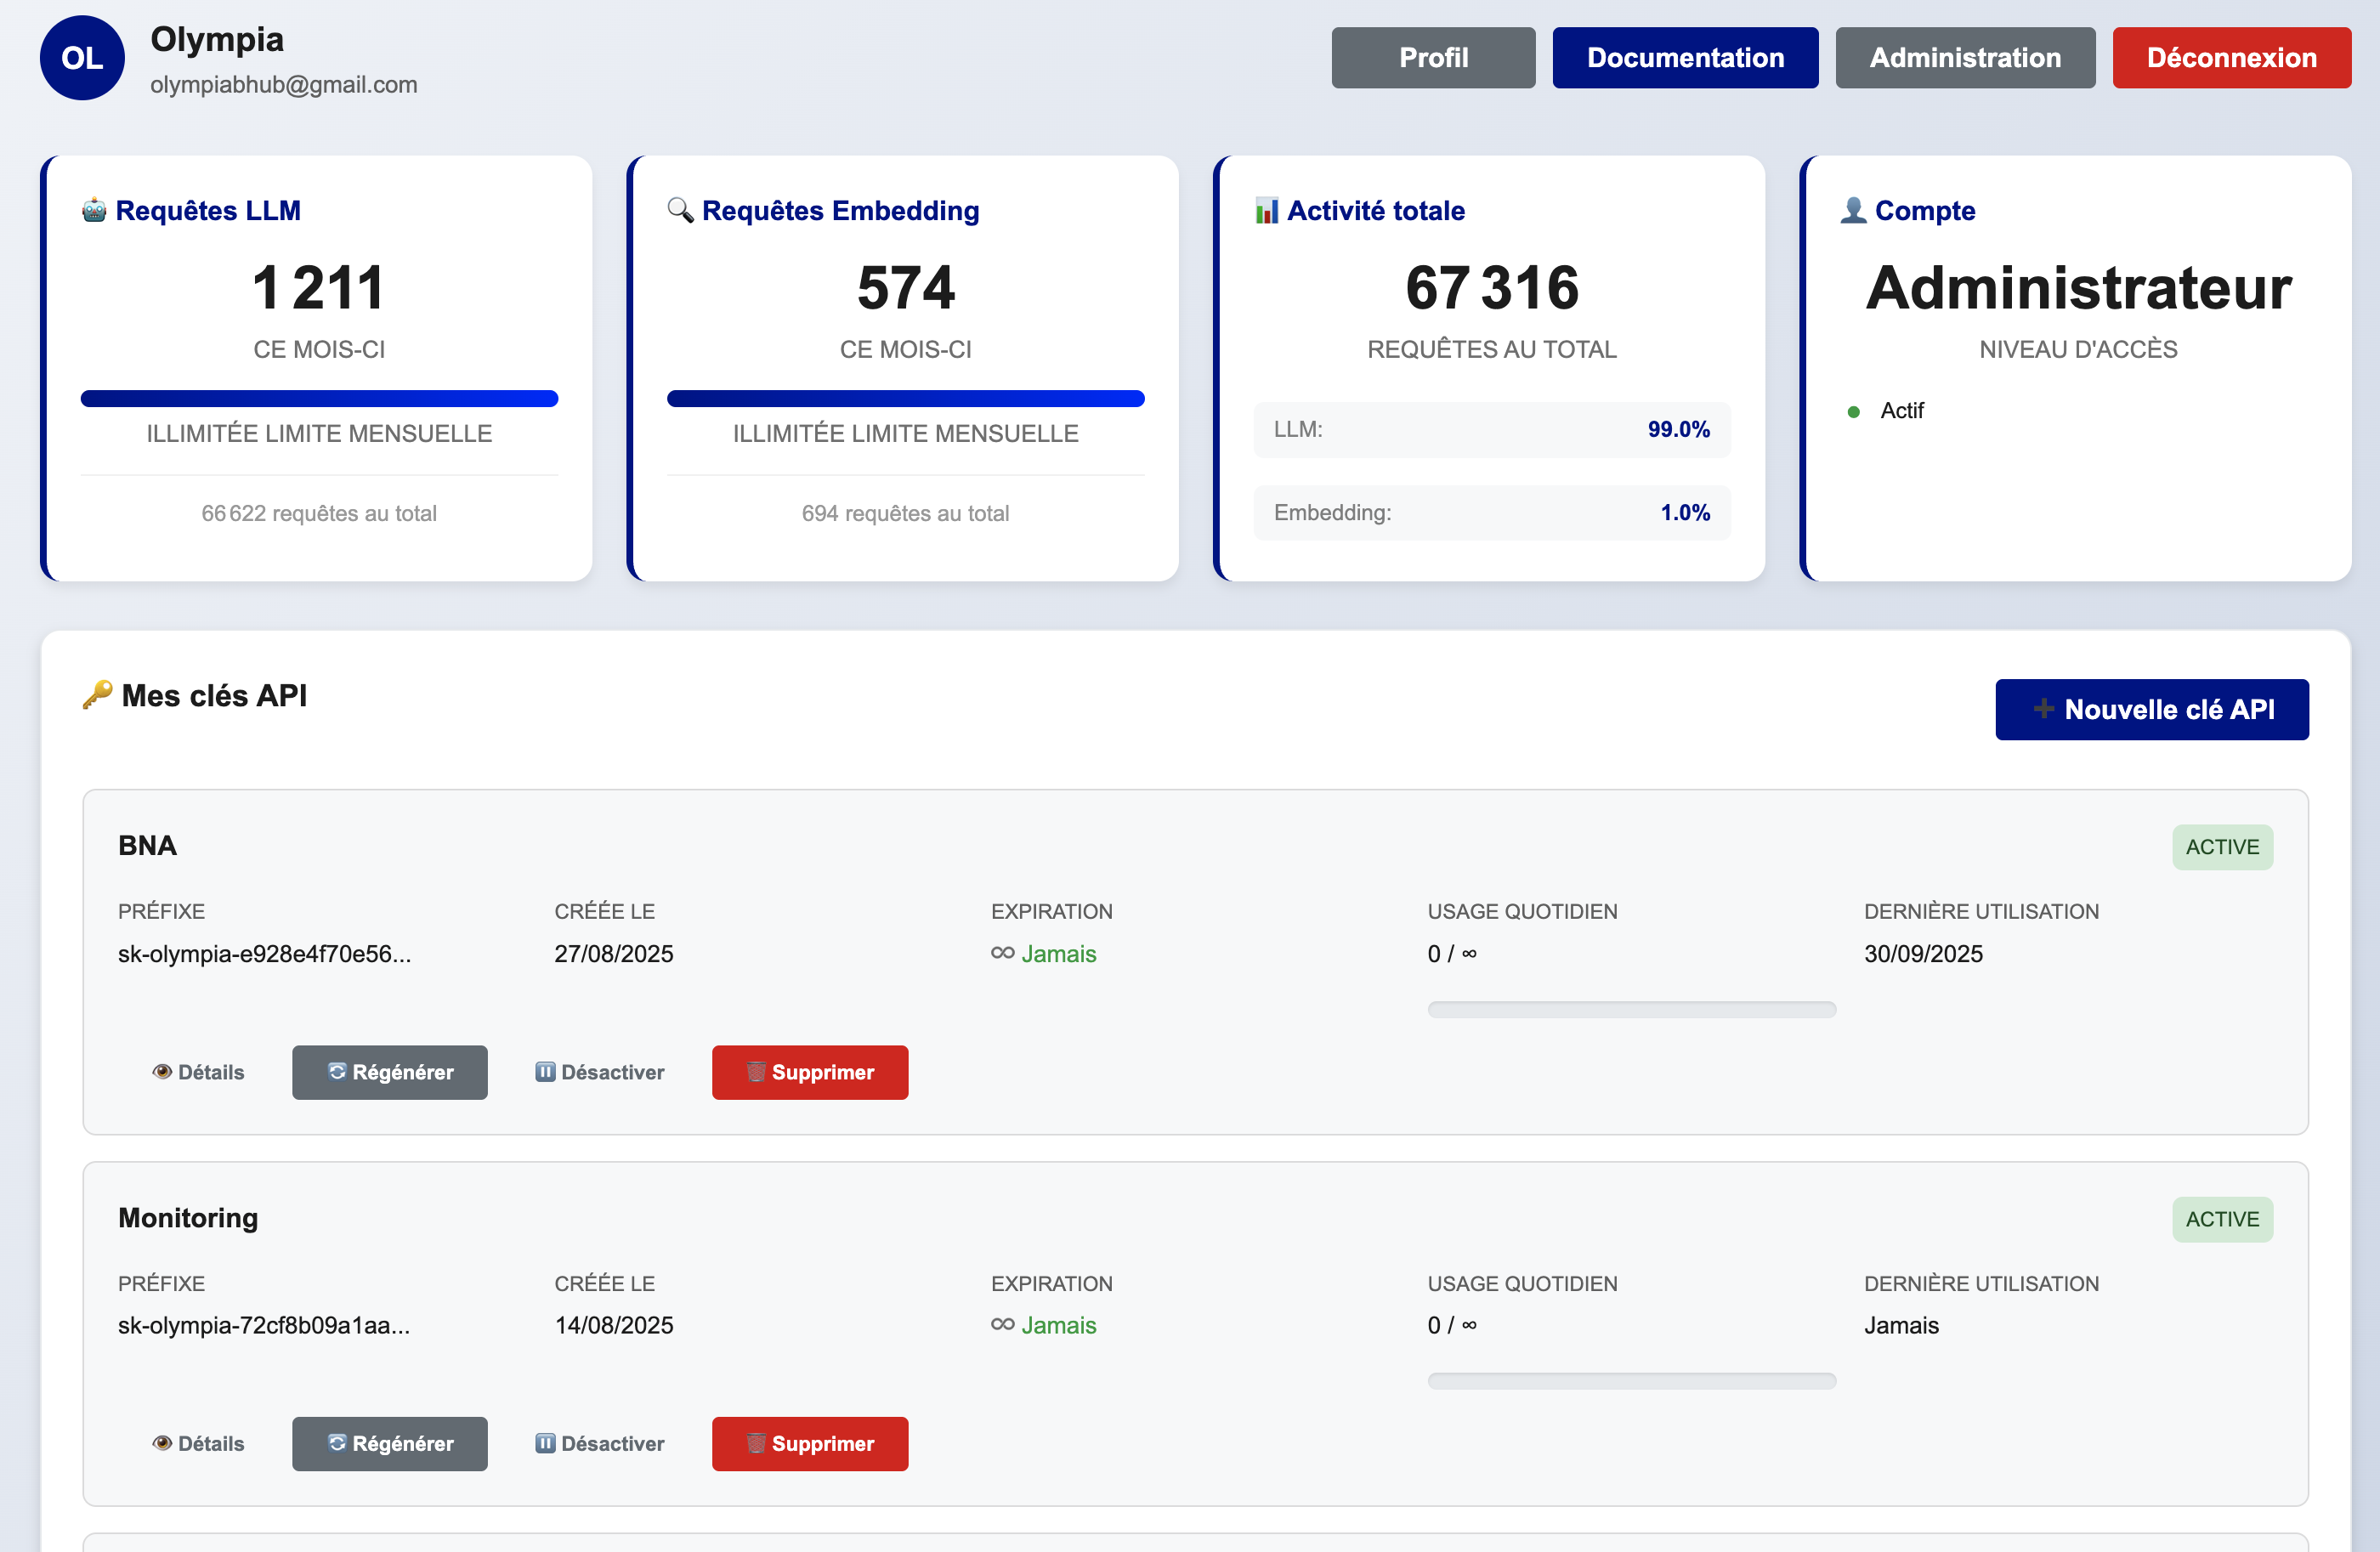Deactivate the Monitoring key
The image size is (2380, 1552).
(599, 1443)
